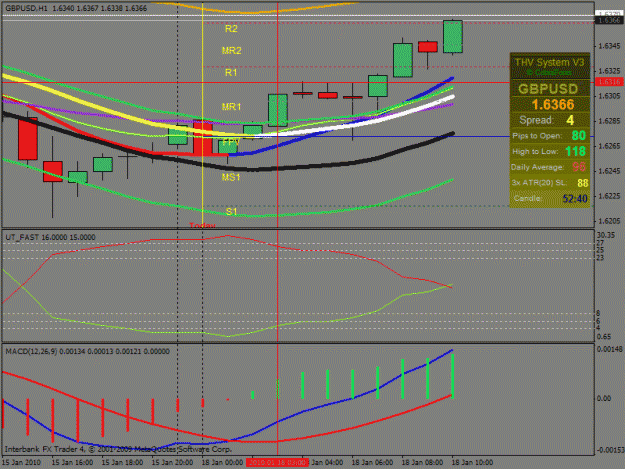
Task: Click the THV System V3 panel header
Action: coord(549,63)
